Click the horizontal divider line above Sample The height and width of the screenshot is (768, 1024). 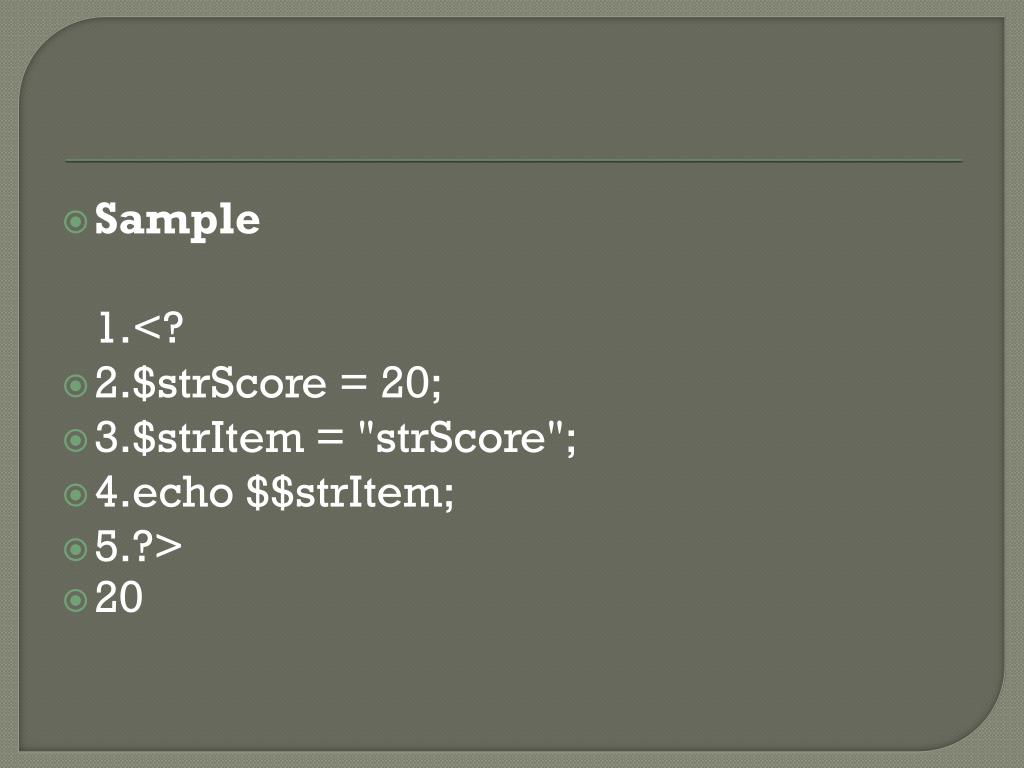tap(513, 161)
